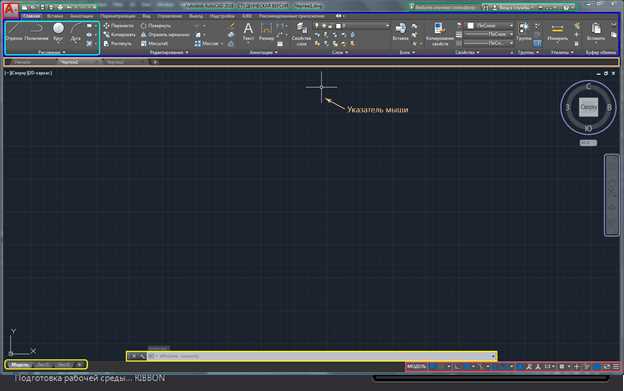Click the Растянуть stretch tool

pos(118,43)
